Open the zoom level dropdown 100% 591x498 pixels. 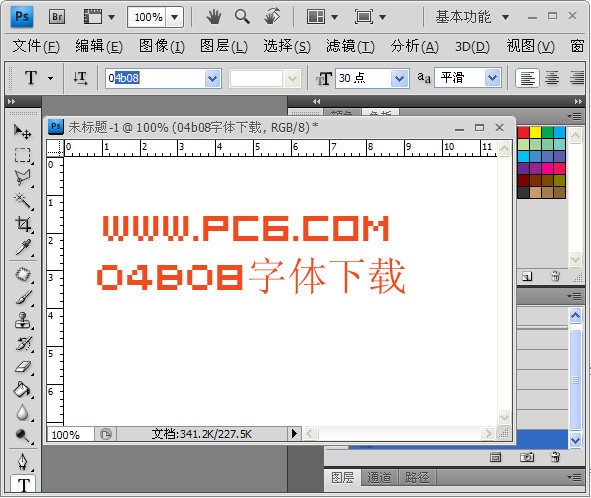pos(174,17)
